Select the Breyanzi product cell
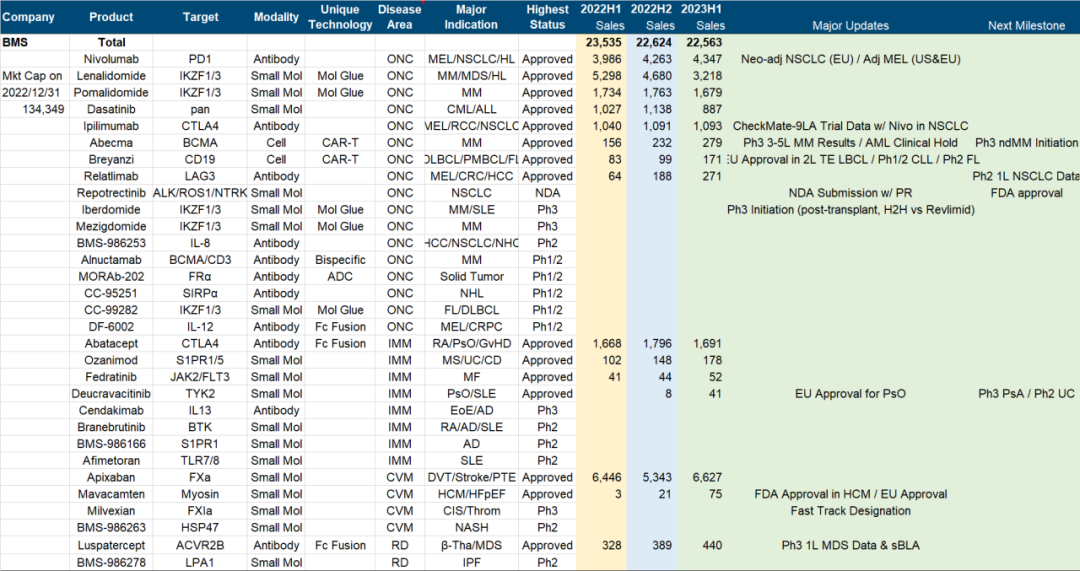This screenshot has width=1080, height=571. 111,159
